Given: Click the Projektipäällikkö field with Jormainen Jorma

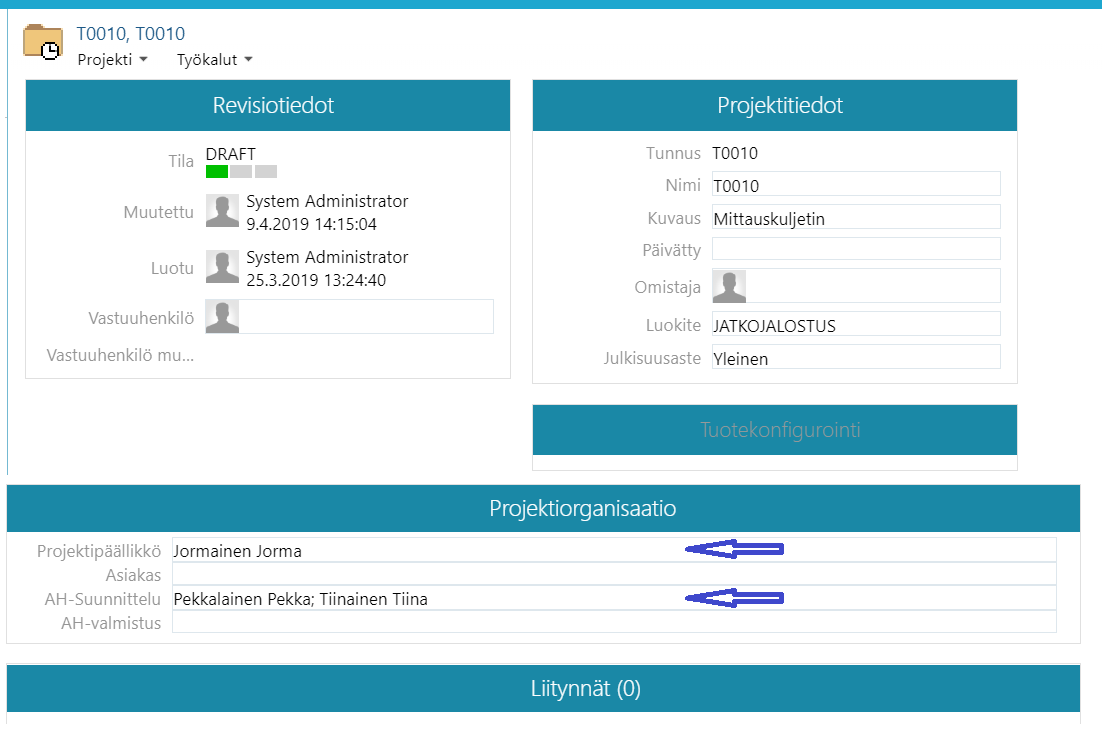Looking at the screenshot, I should (420, 551).
